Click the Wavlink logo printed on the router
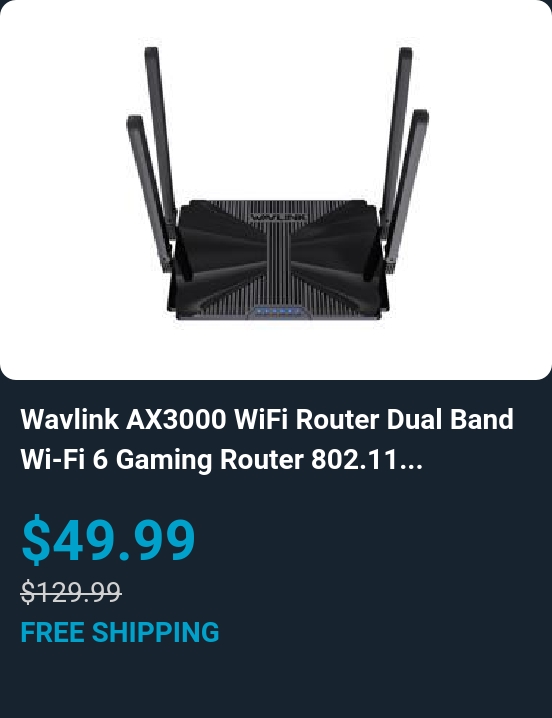Viewport: 552px width, 718px height. click(x=279, y=216)
